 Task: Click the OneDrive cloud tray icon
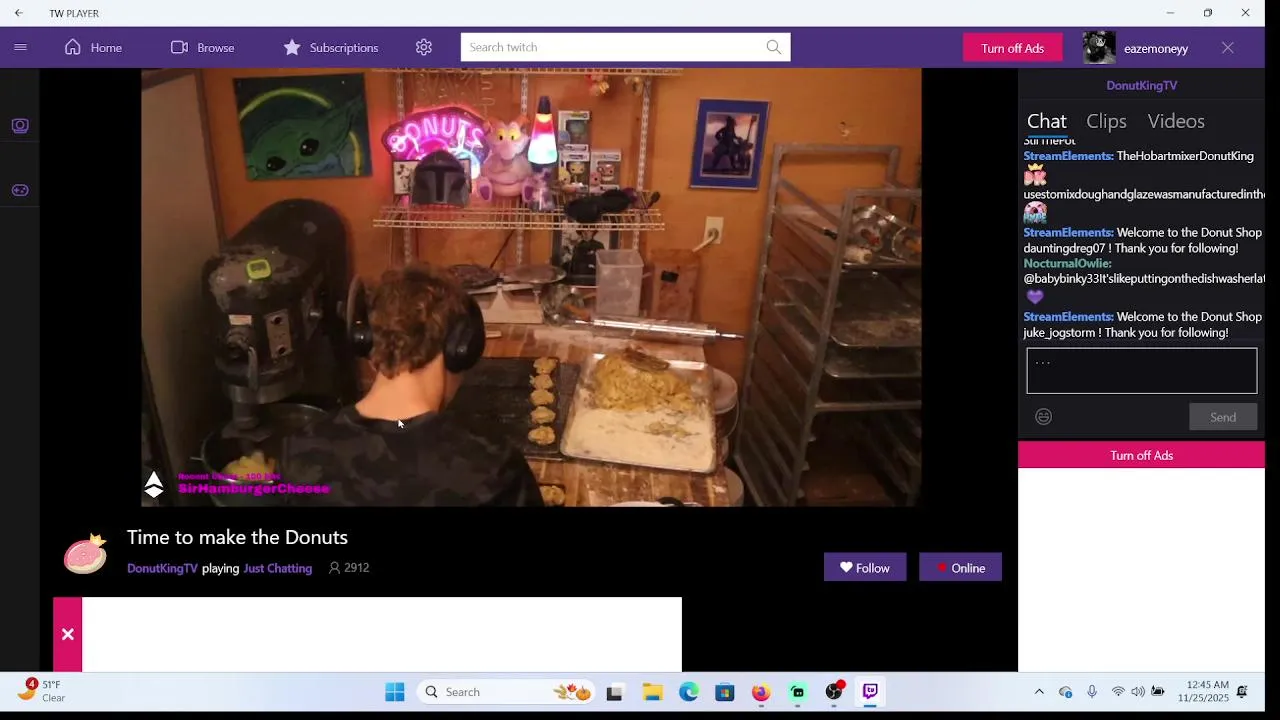1065,692
